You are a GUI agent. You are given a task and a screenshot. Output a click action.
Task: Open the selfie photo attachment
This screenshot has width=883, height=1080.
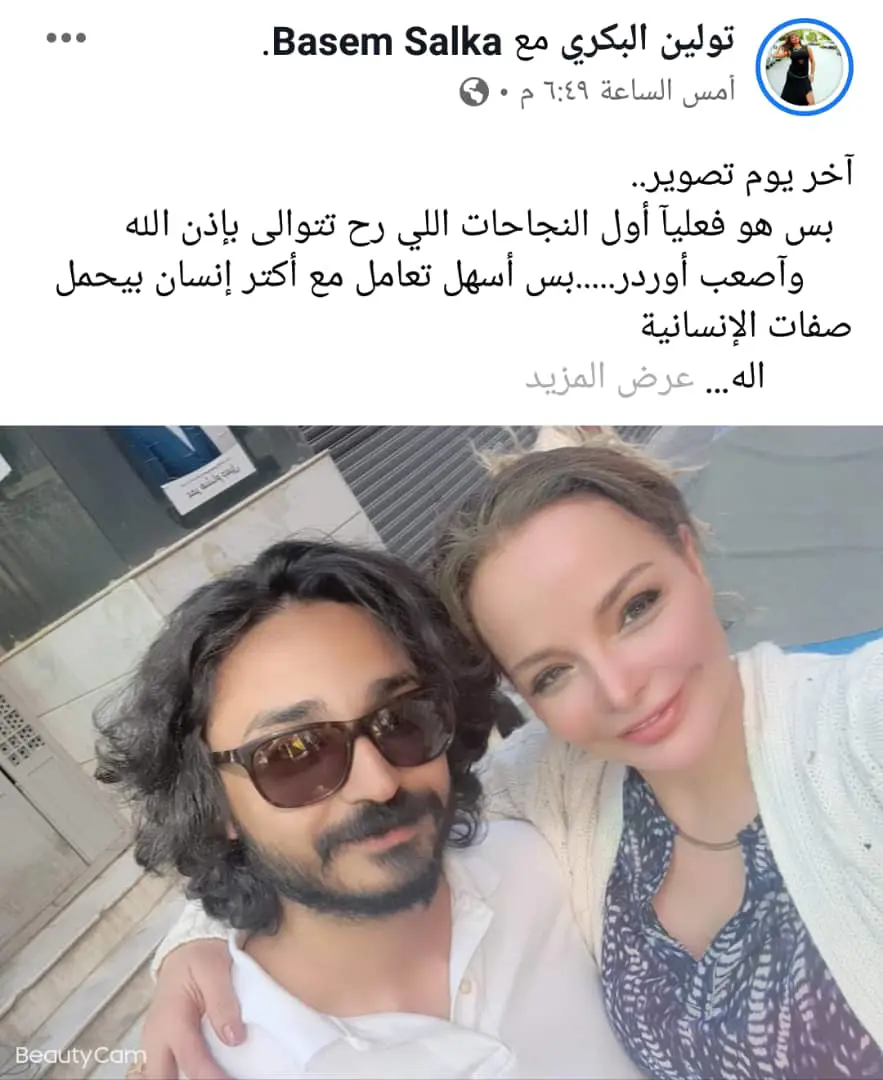pos(442,752)
